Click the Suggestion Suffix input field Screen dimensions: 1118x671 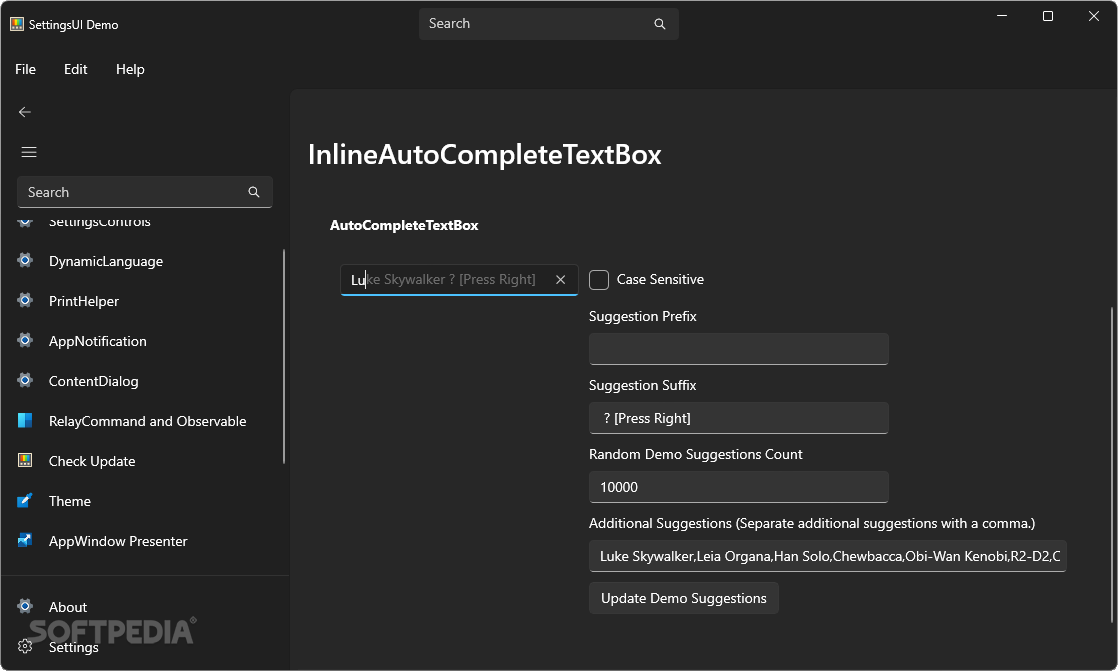click(739, 418)
